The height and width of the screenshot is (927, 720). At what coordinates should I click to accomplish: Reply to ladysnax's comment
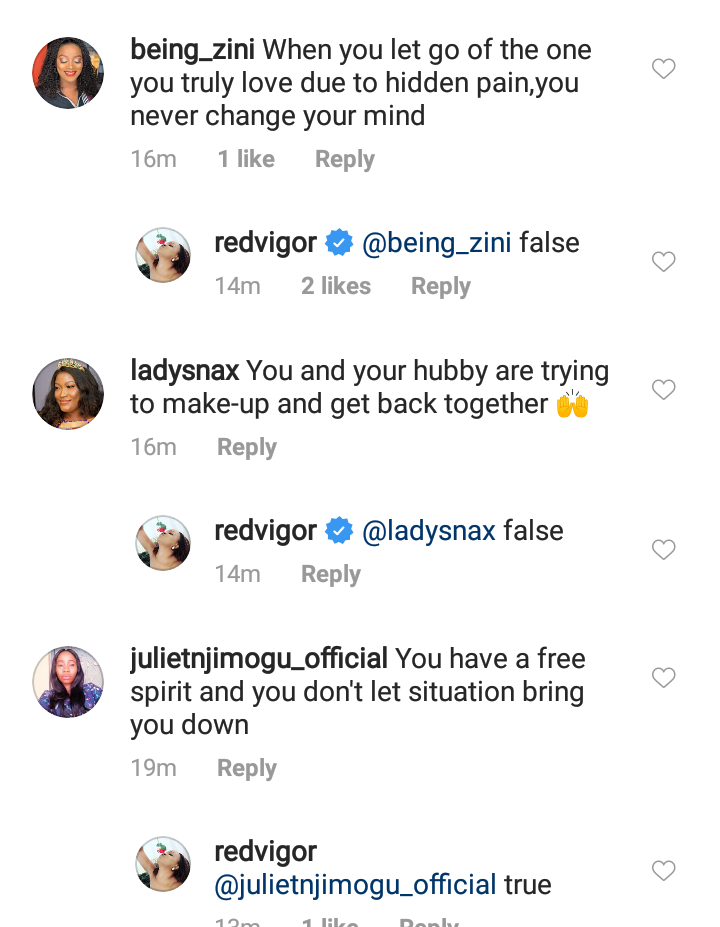pos(246,447)
